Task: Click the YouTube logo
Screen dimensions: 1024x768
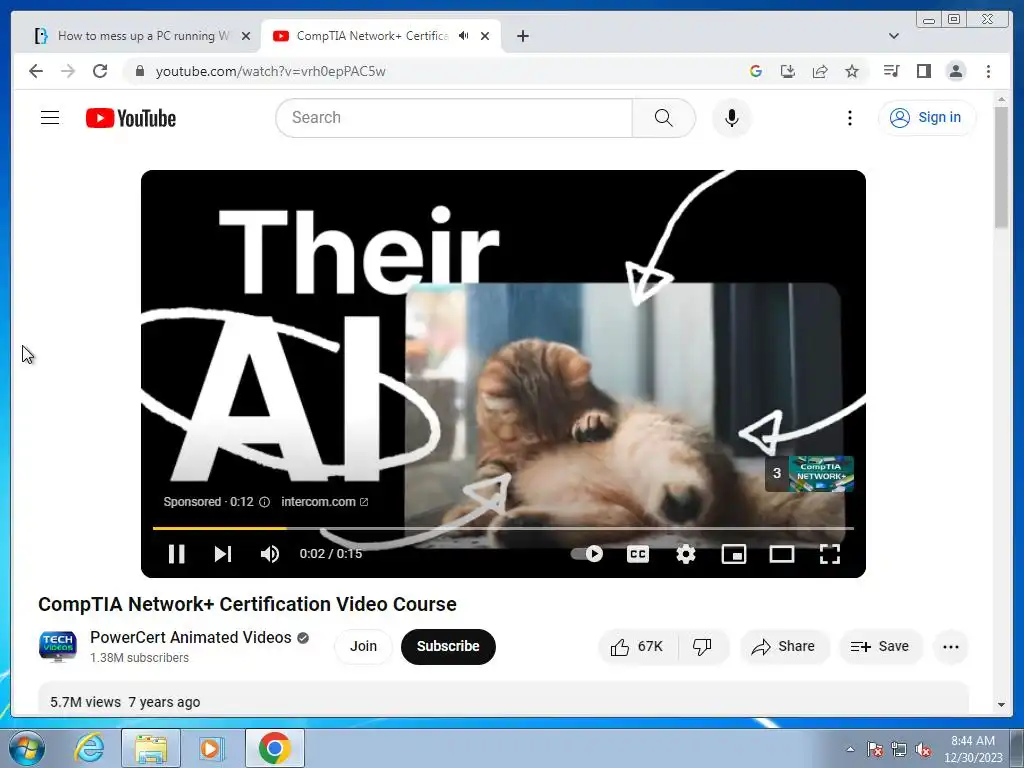Action: [x=131, y=118]
